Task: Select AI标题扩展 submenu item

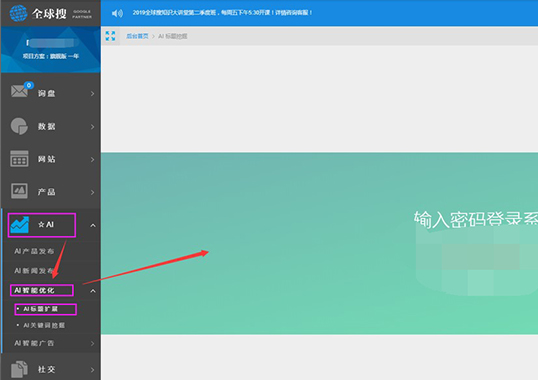Action: [40, 309]
